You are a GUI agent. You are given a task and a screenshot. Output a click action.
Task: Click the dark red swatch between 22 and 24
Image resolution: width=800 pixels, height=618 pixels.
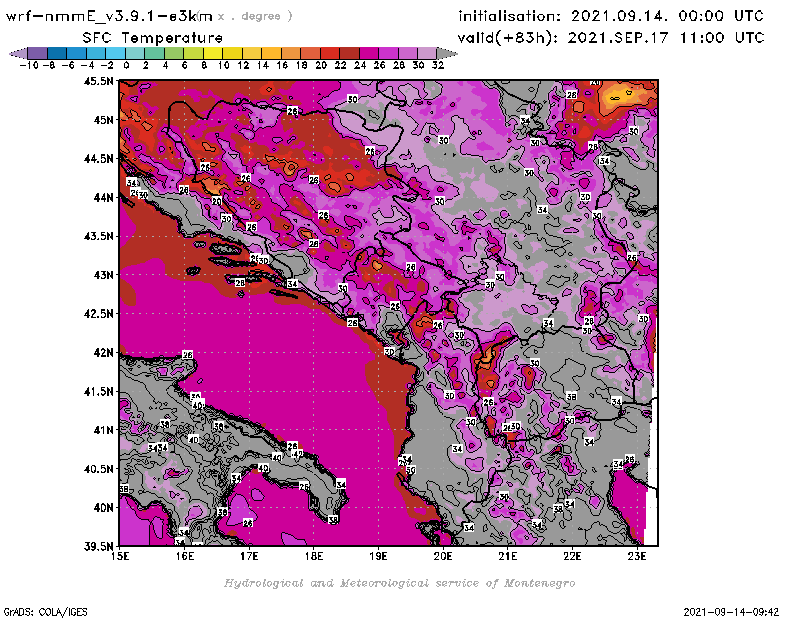pos(349,53)
